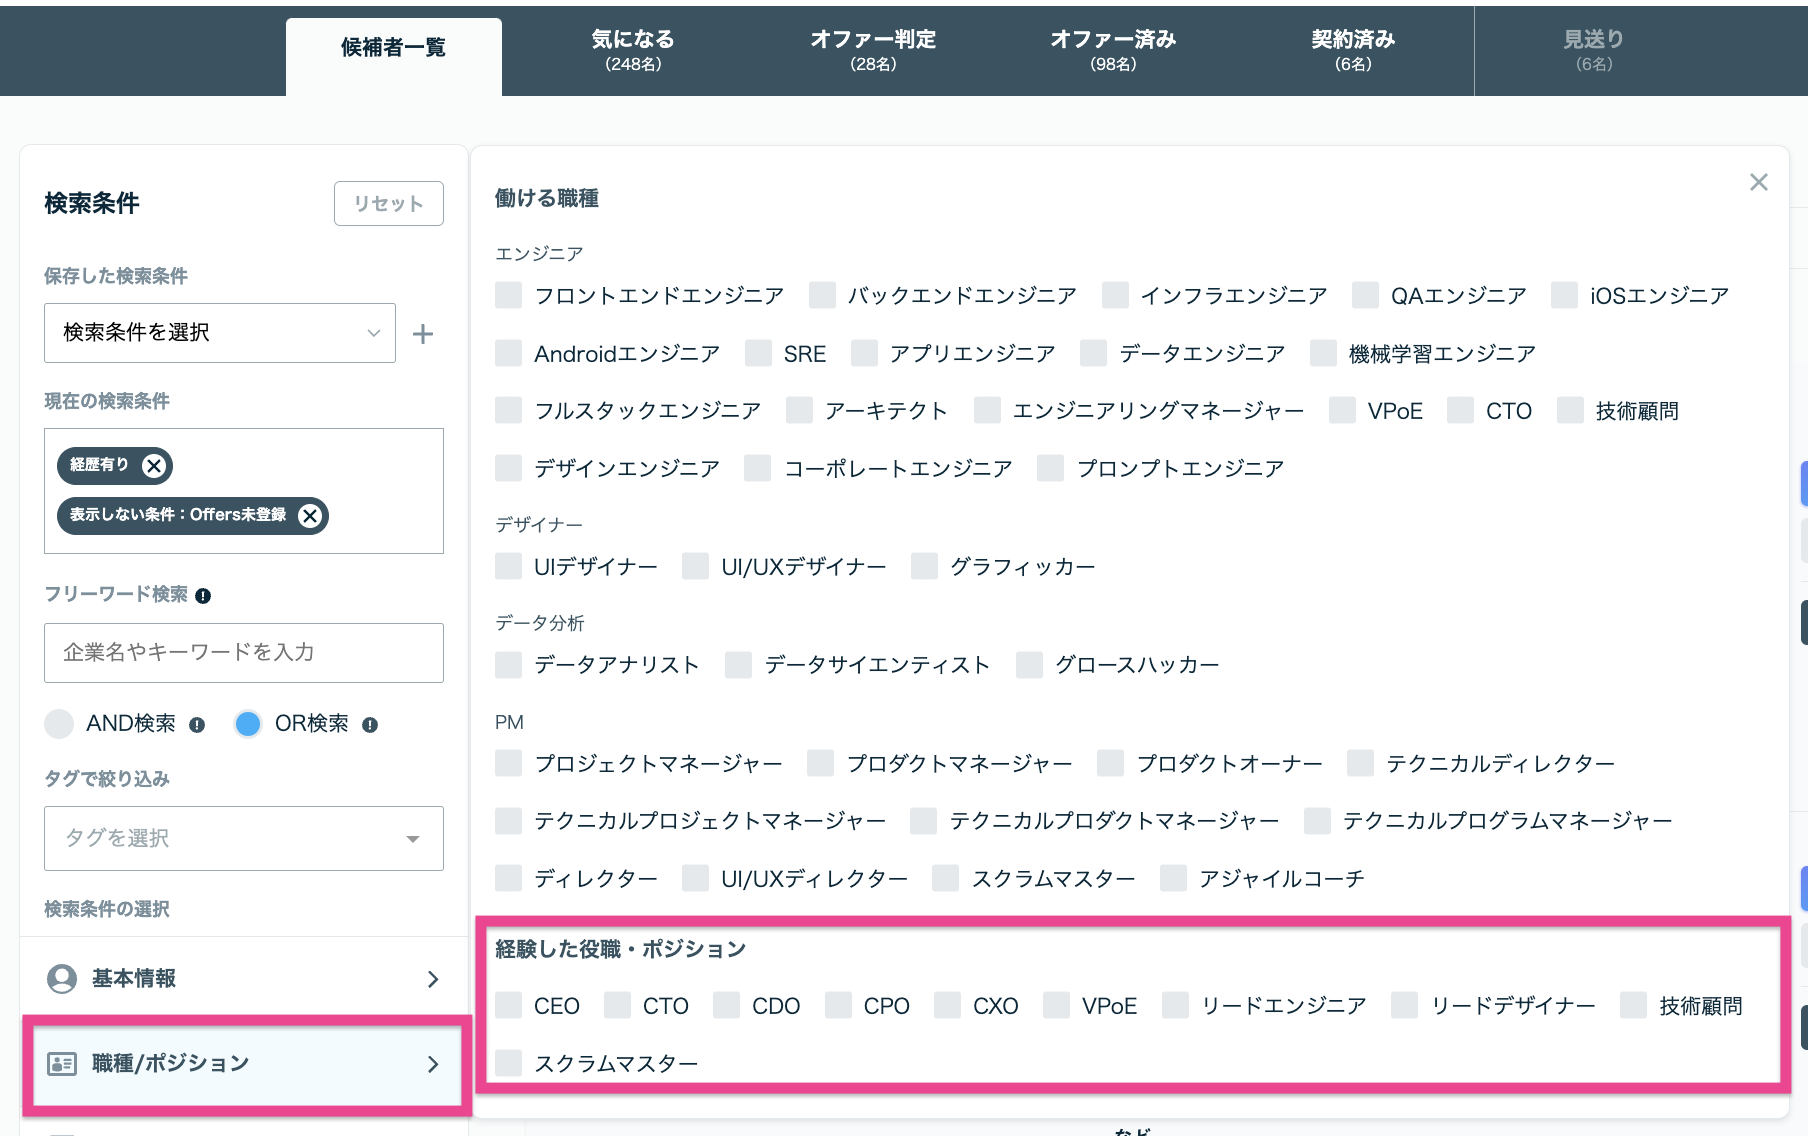
Task: Check プロンプトエンジニア checkbox
Action: 1051,468
